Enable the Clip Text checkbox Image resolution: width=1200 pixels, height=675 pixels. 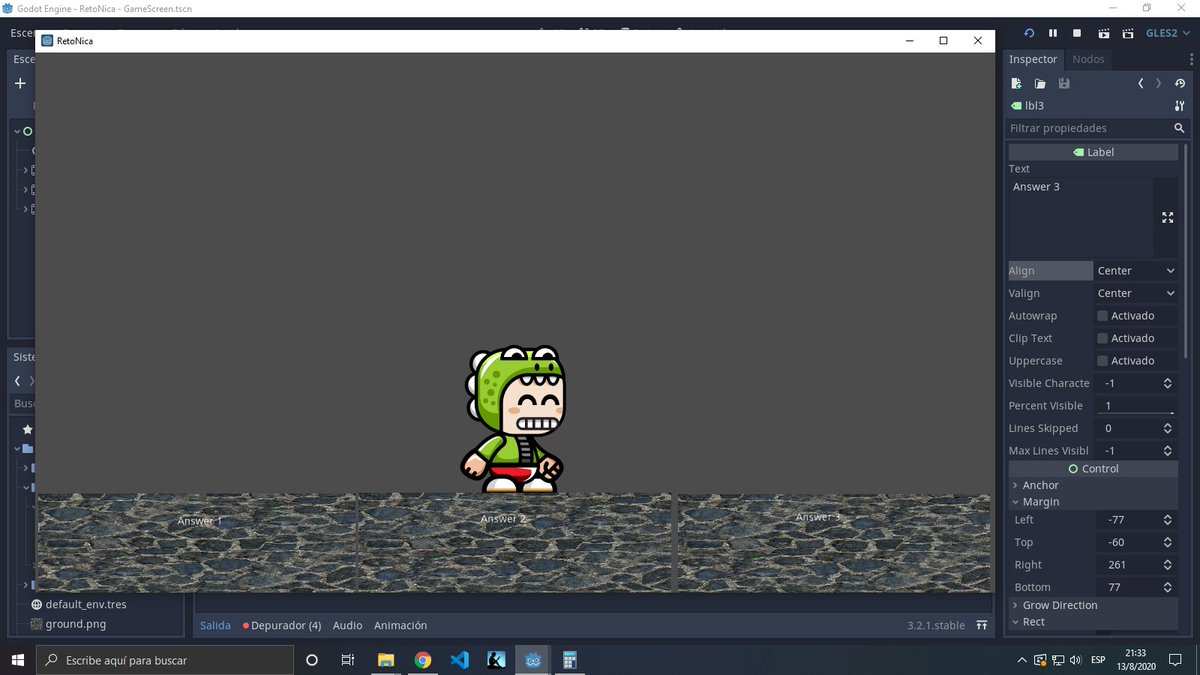point(1103,338)
